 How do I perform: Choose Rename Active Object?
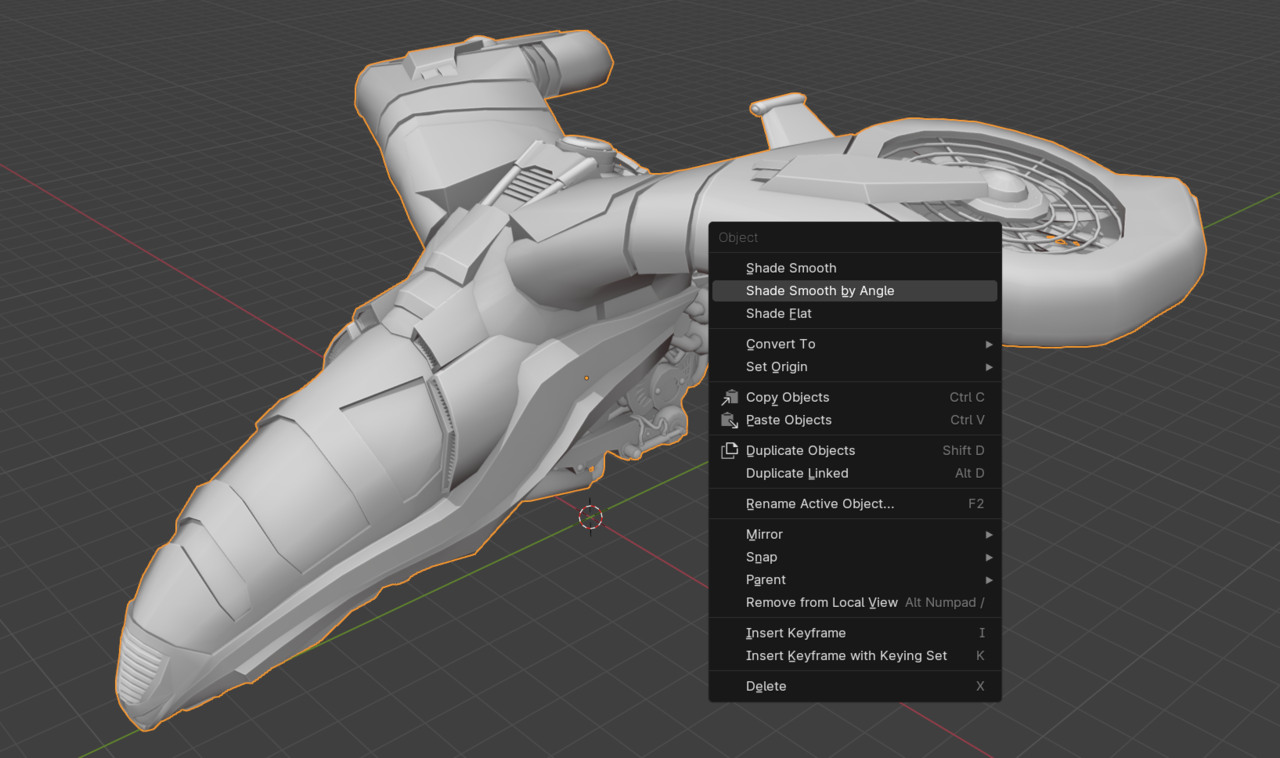click(854, 504)
